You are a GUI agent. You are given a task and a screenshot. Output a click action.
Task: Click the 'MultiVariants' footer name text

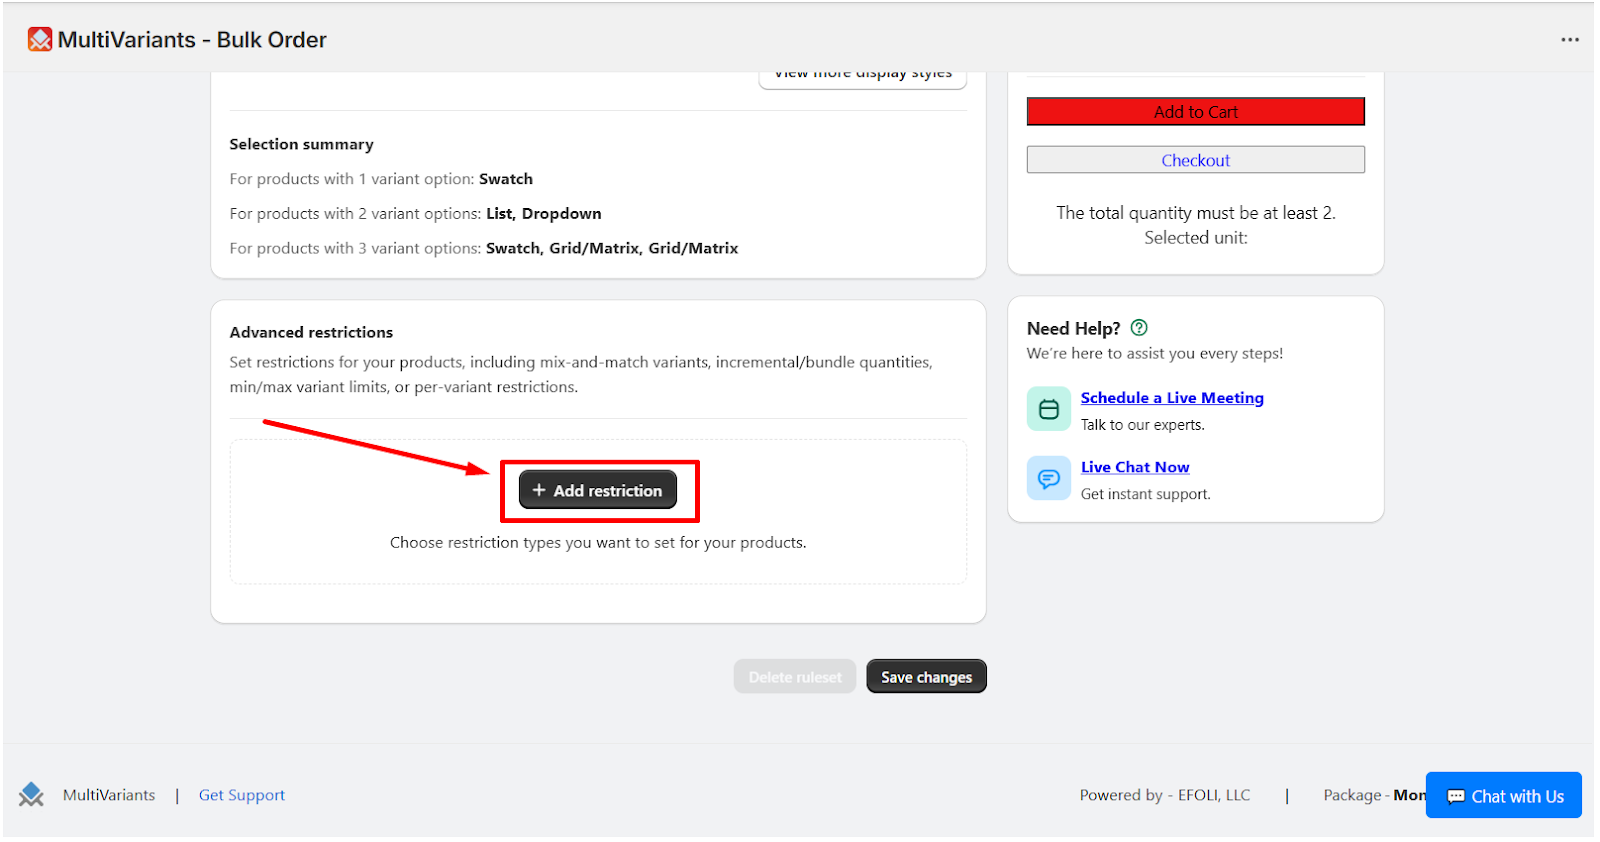109,795
